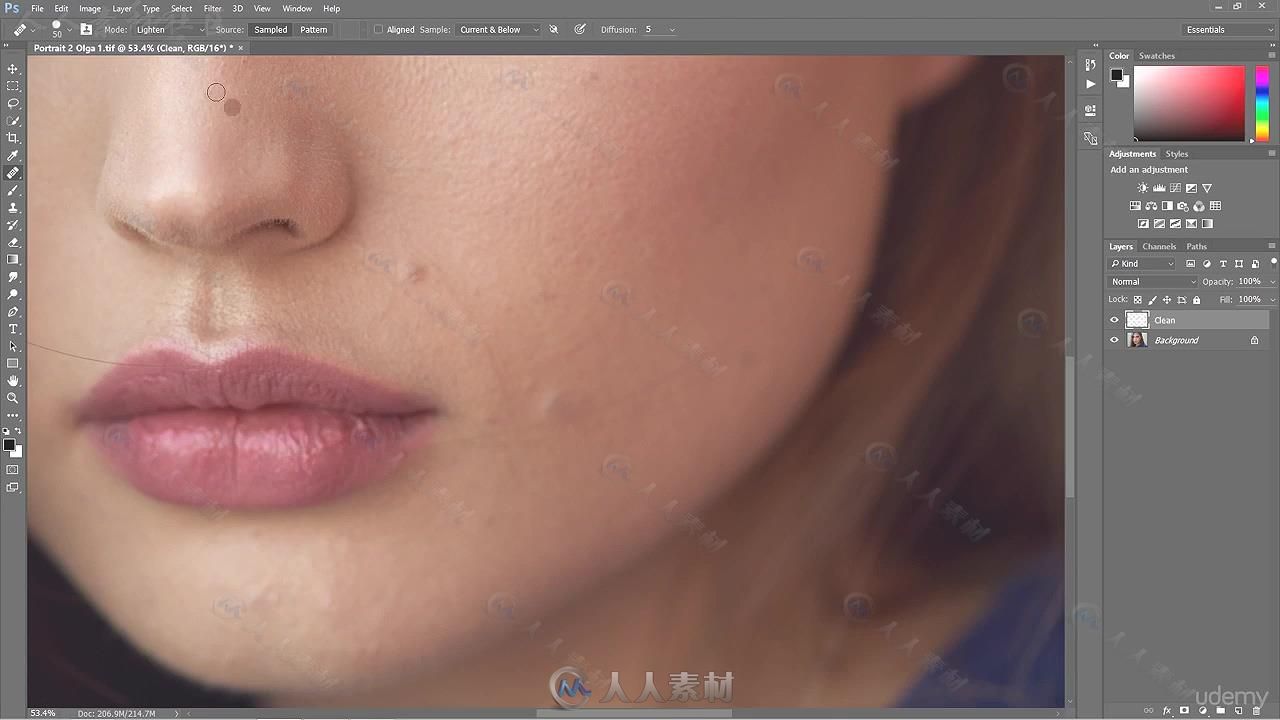Hide the Background layer
This screenshot has width=1280, height=720.
click(1115, 340)
